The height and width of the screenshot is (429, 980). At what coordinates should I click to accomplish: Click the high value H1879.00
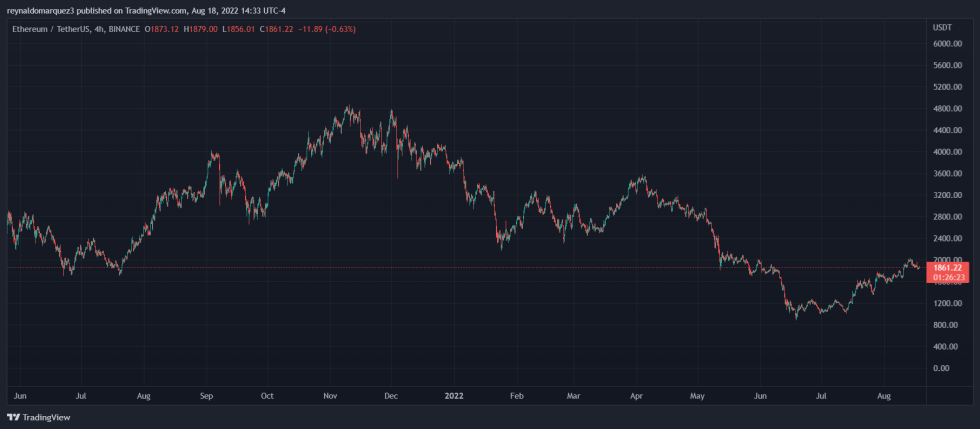click(x=200, y=29)
